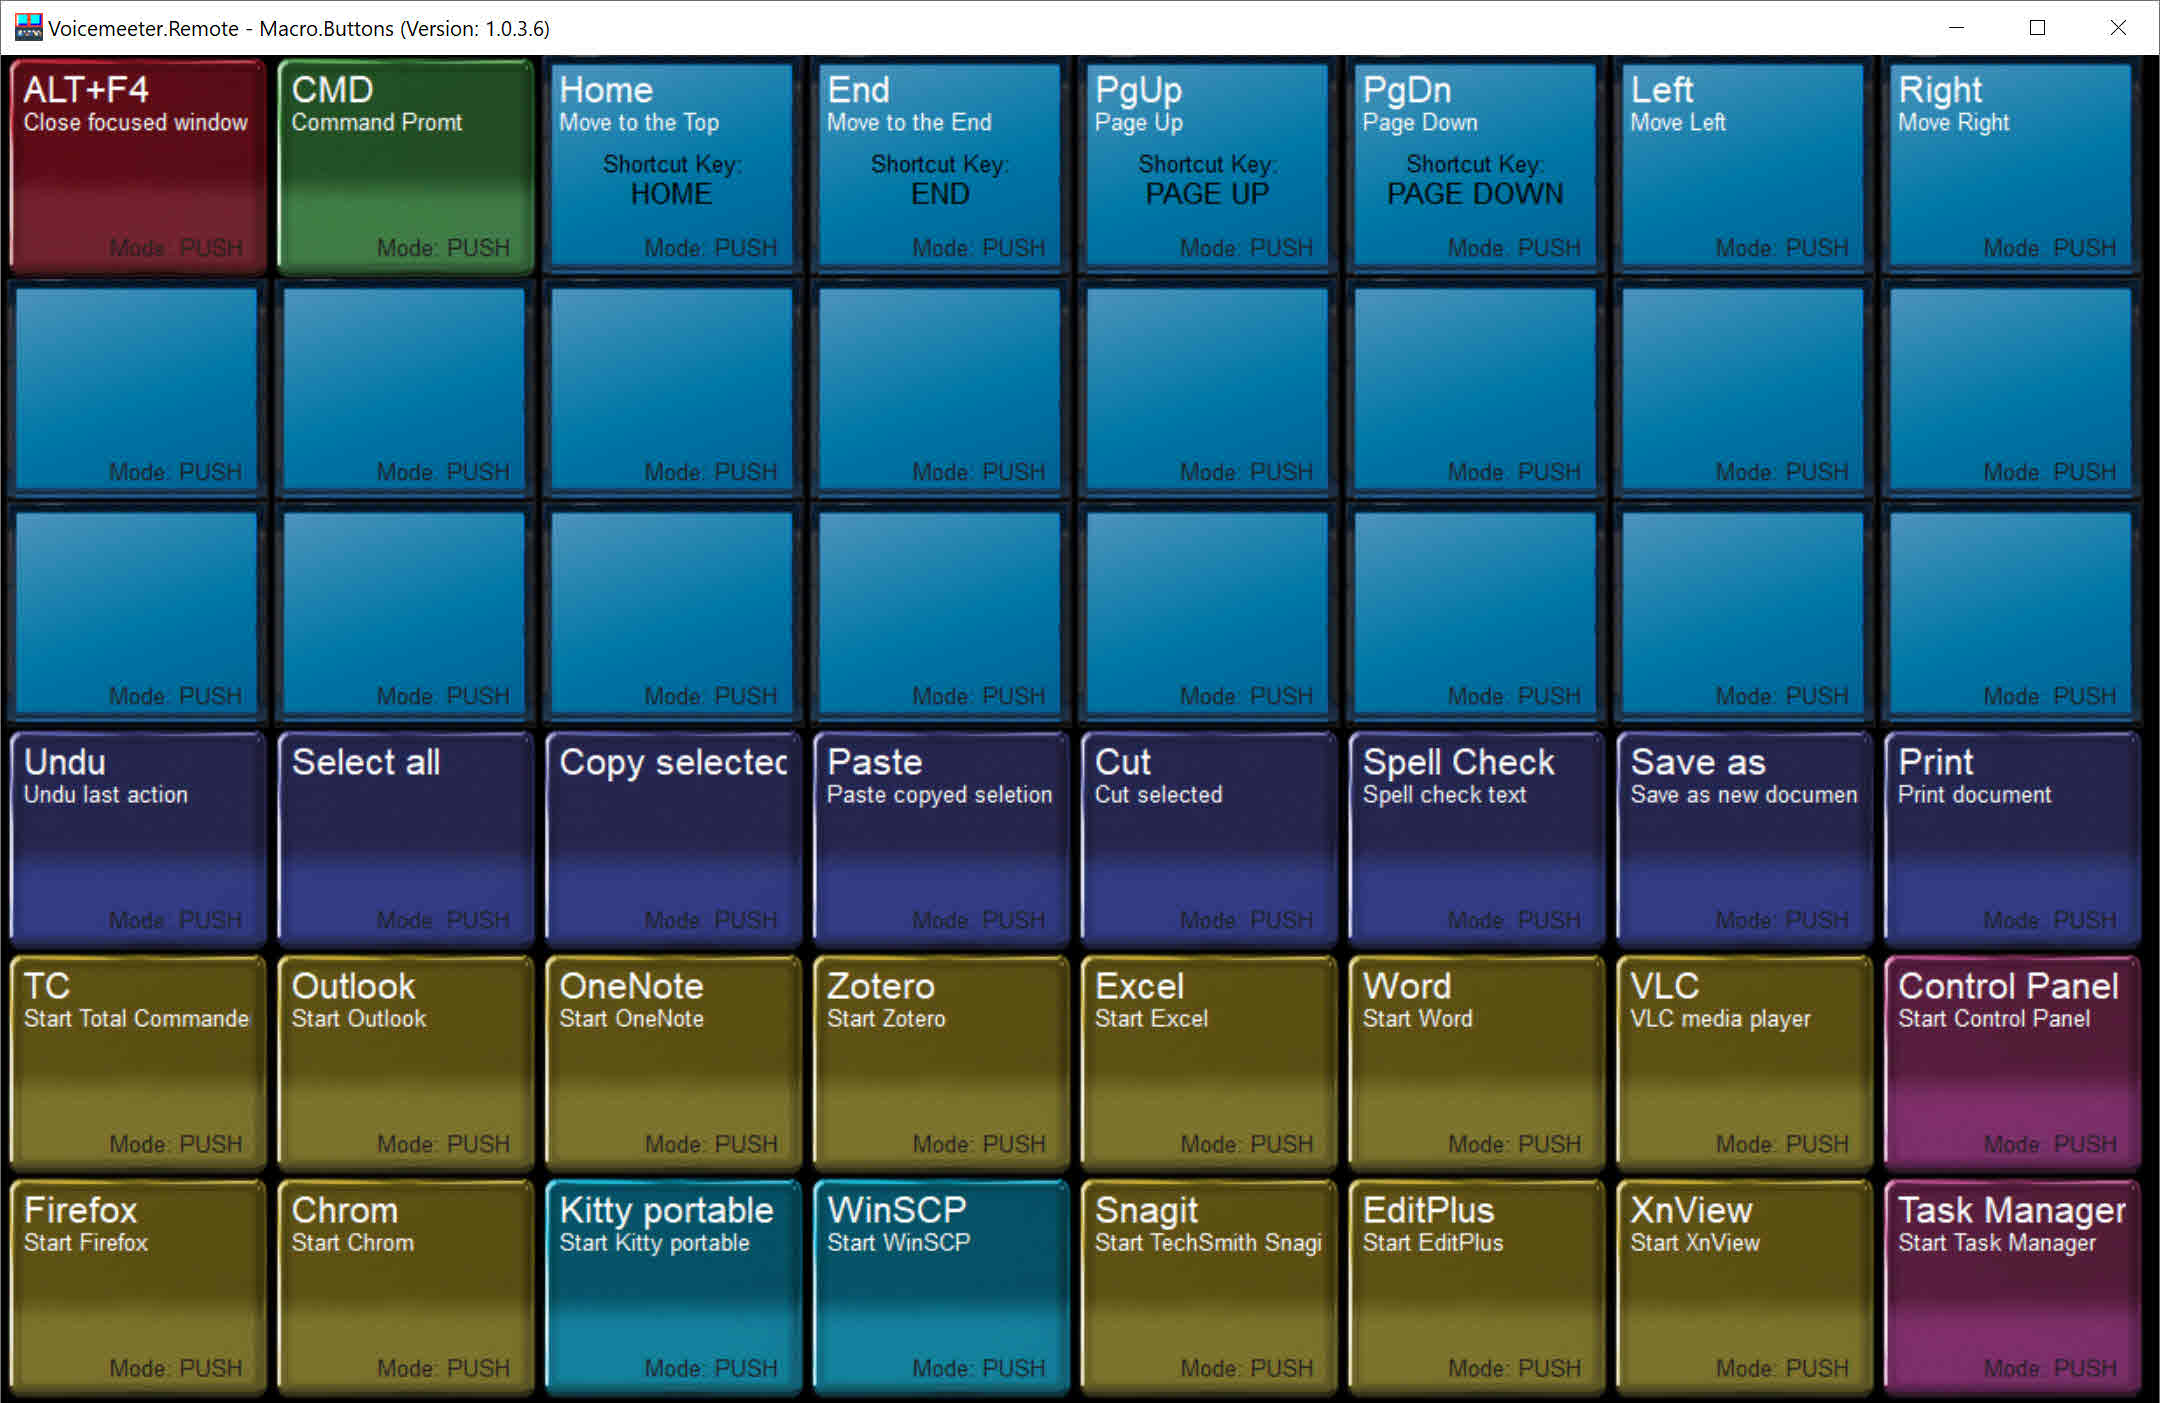Start OneNote macro button
The height and width of the screenshot is (1403, 2160).
pyautogui.click(x=673, y=1062)
